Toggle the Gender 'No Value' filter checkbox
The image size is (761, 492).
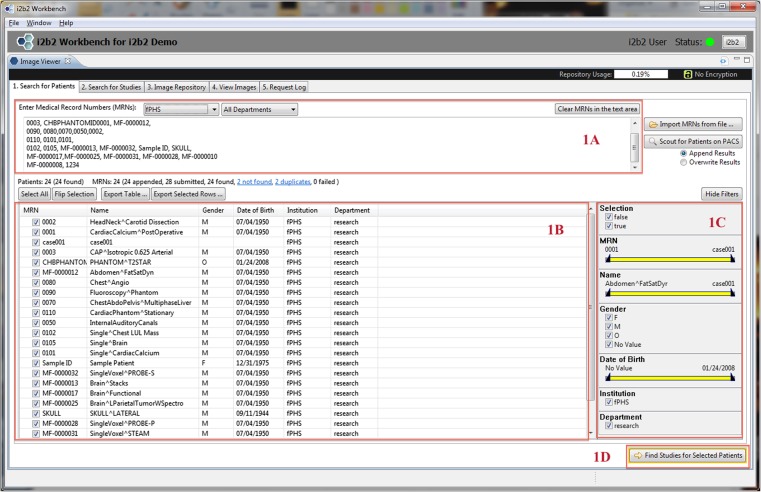610,345
